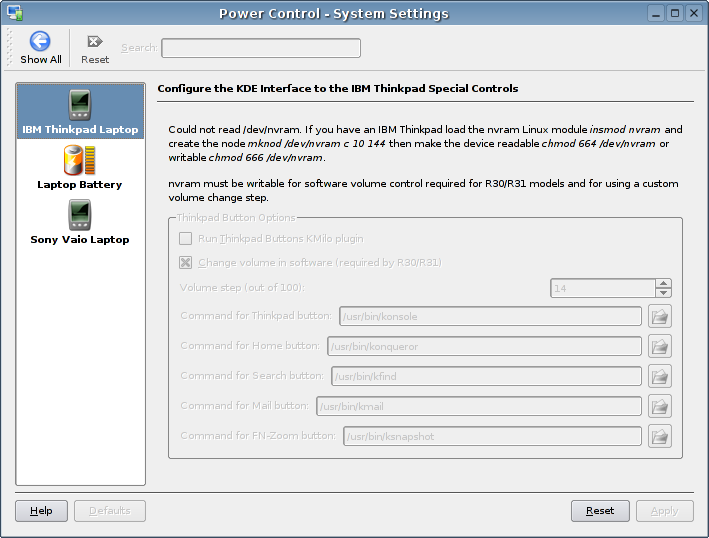The height and width of the screenshot is (538, 709).
Task: Decrease the volume step value
Action: (x=663, y=293)
